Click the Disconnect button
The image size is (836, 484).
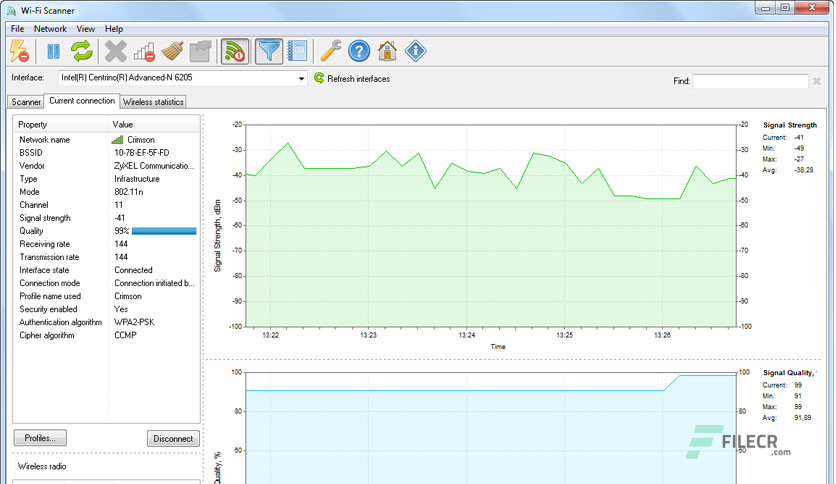(x=173, y=439)
